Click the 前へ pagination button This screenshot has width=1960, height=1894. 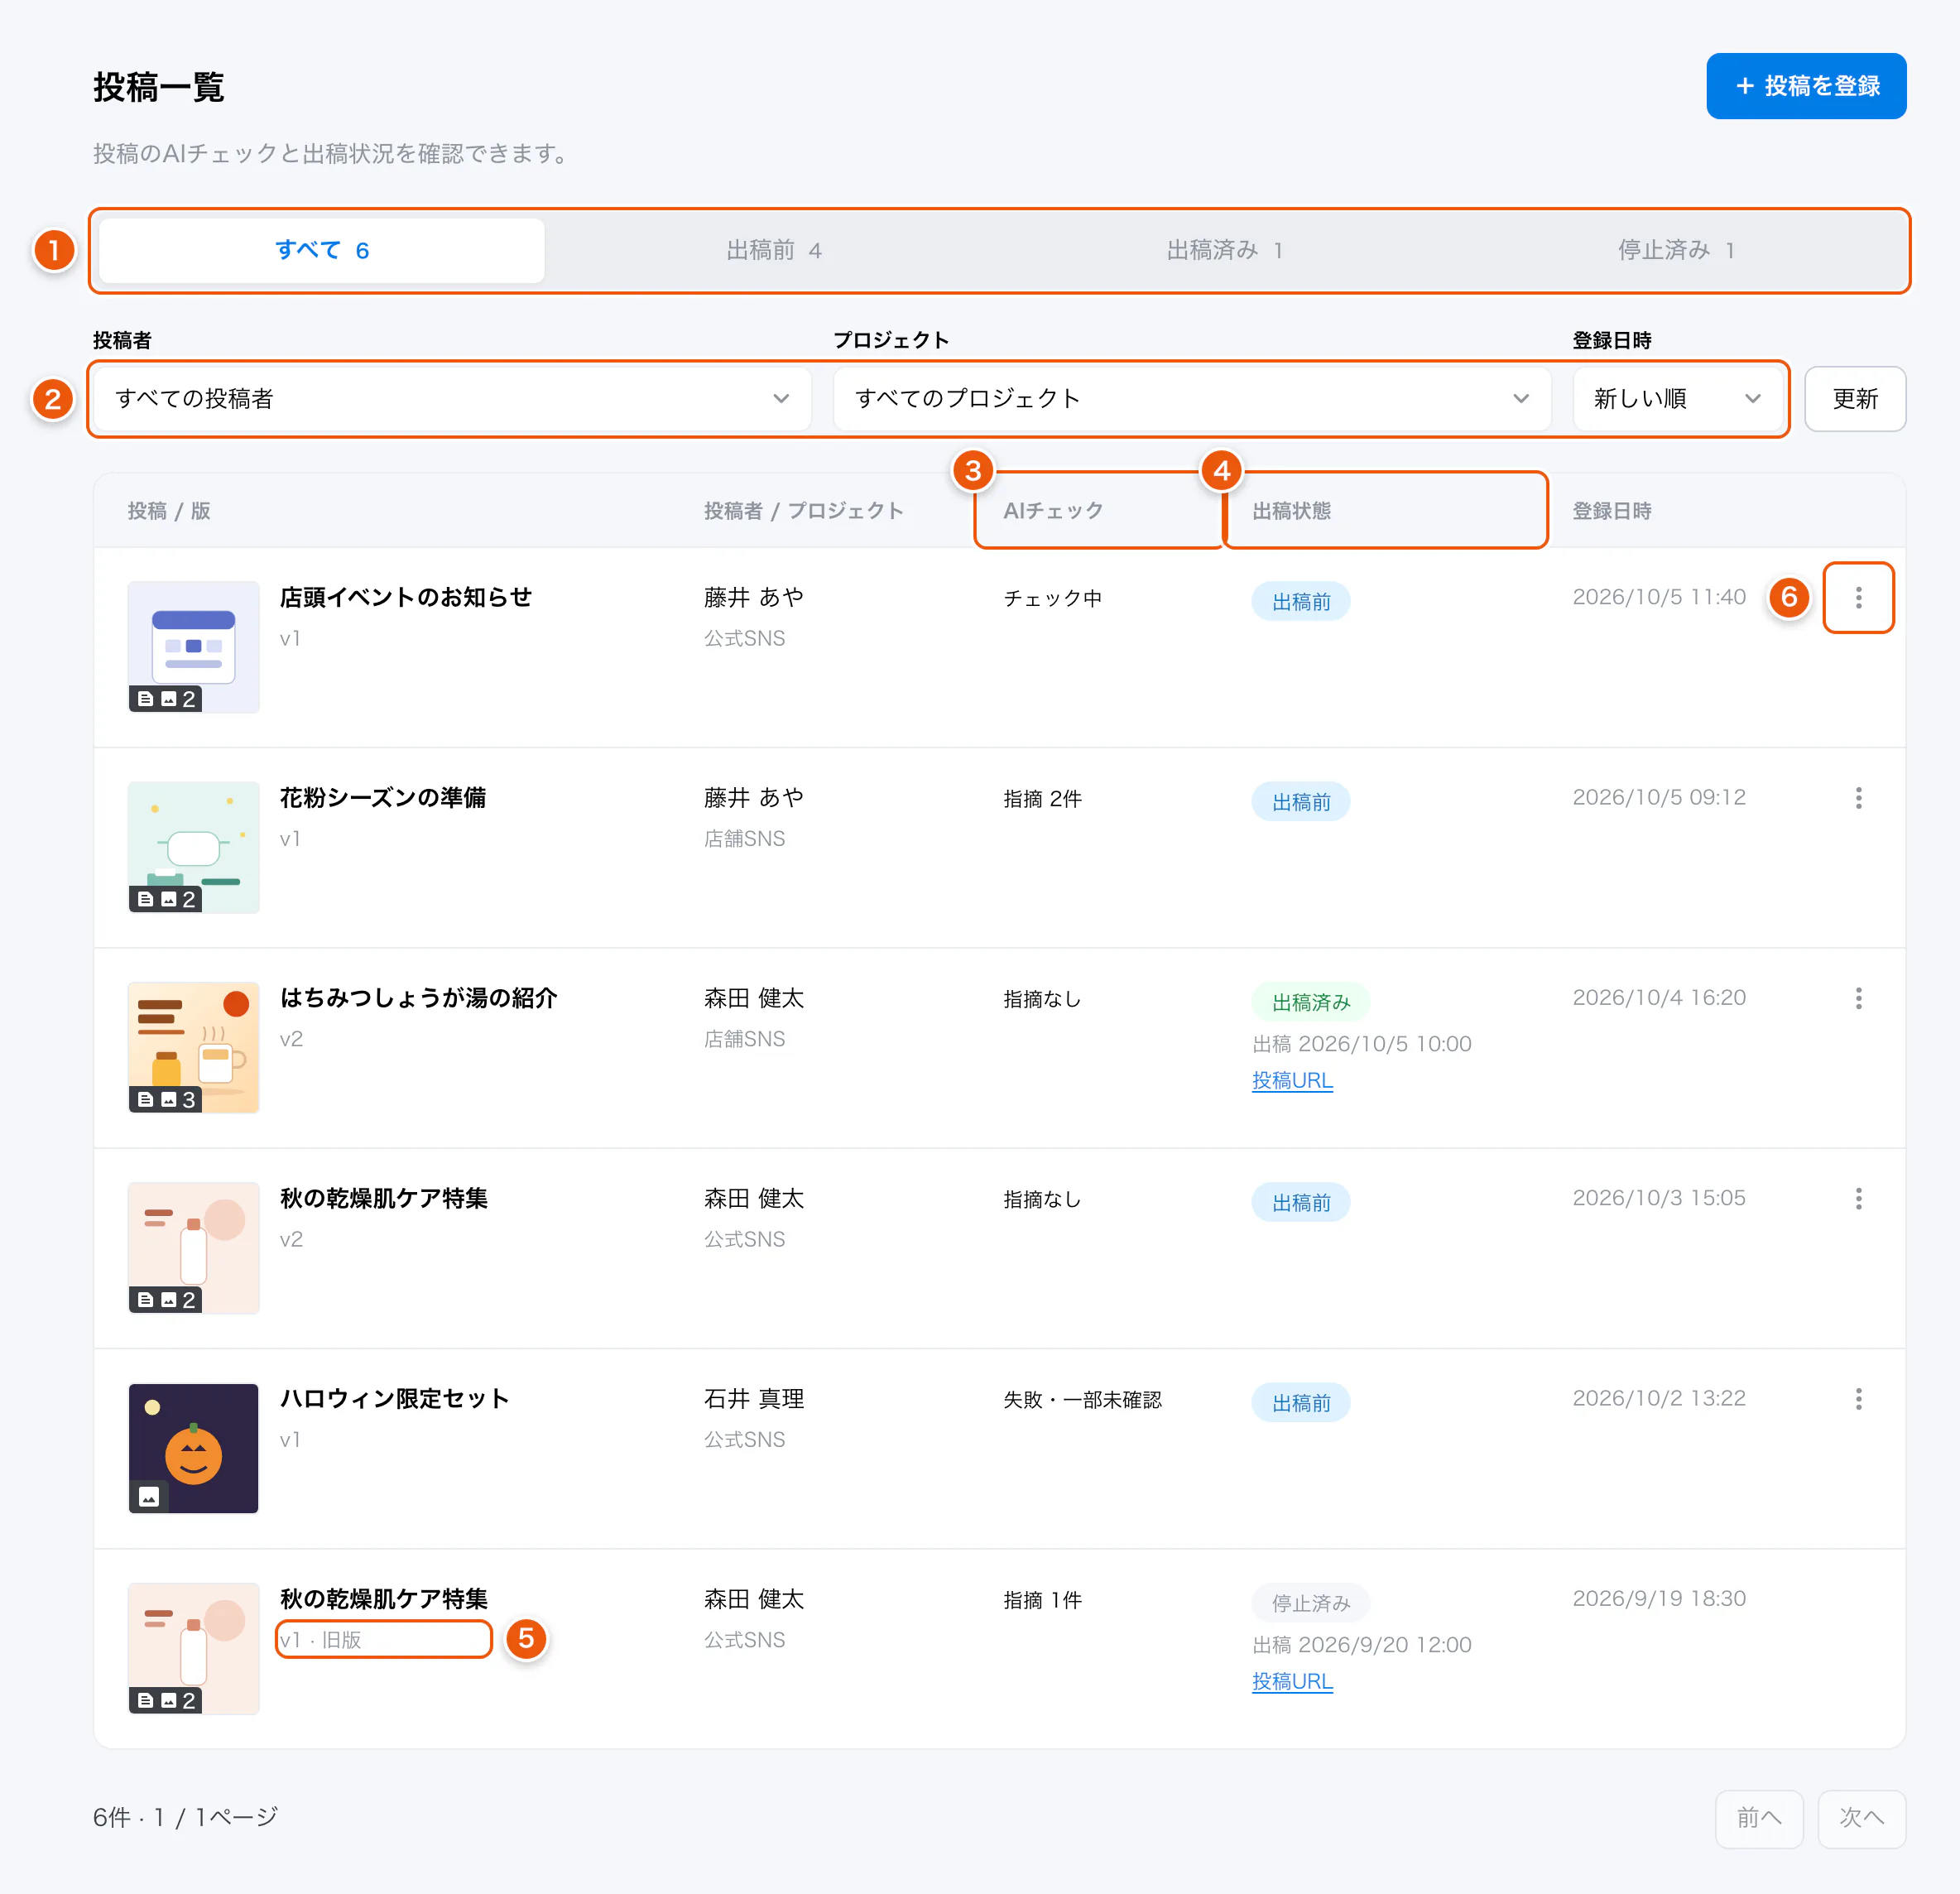(x=1759, y=1817)
